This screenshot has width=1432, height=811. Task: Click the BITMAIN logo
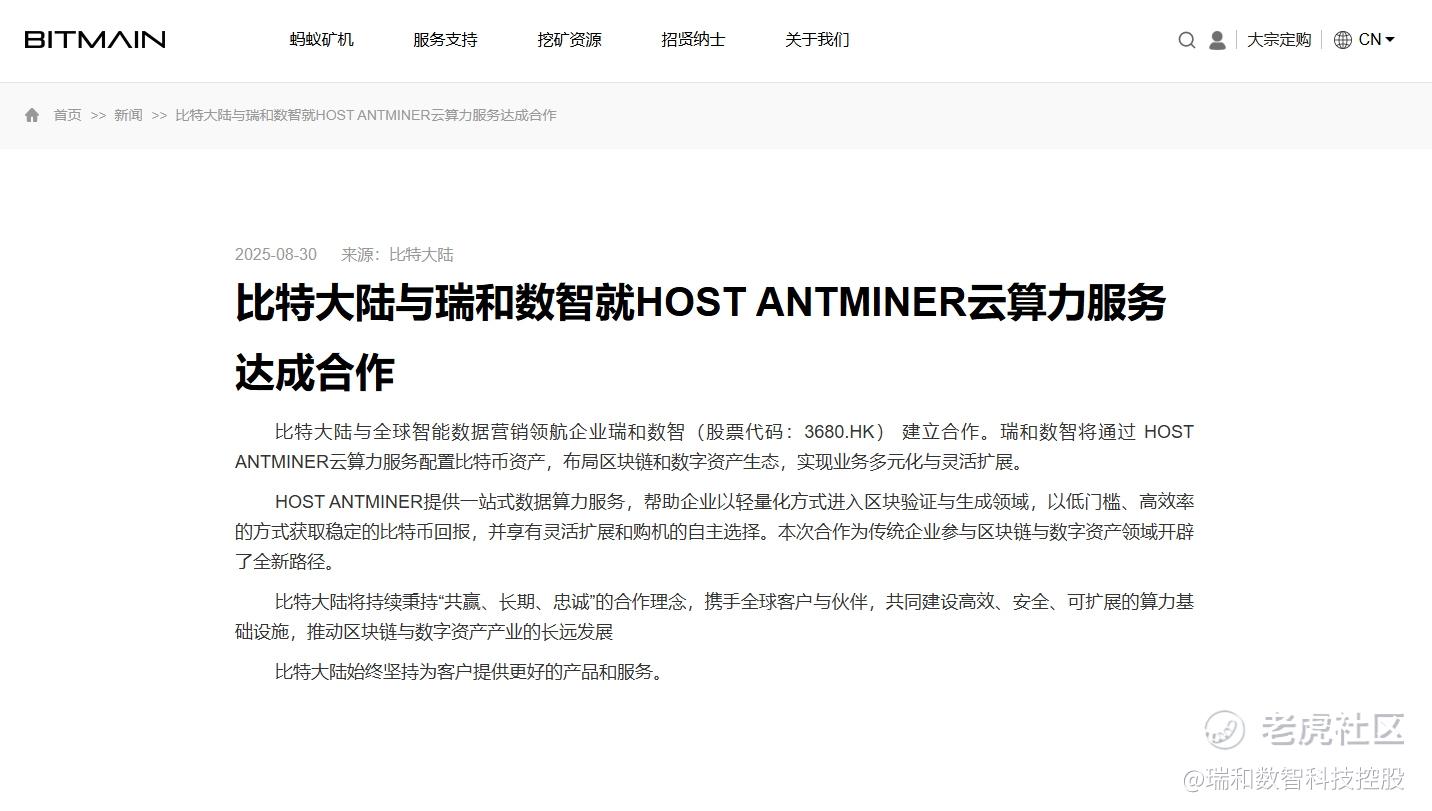pyautogui.click(x=95, y=40)
